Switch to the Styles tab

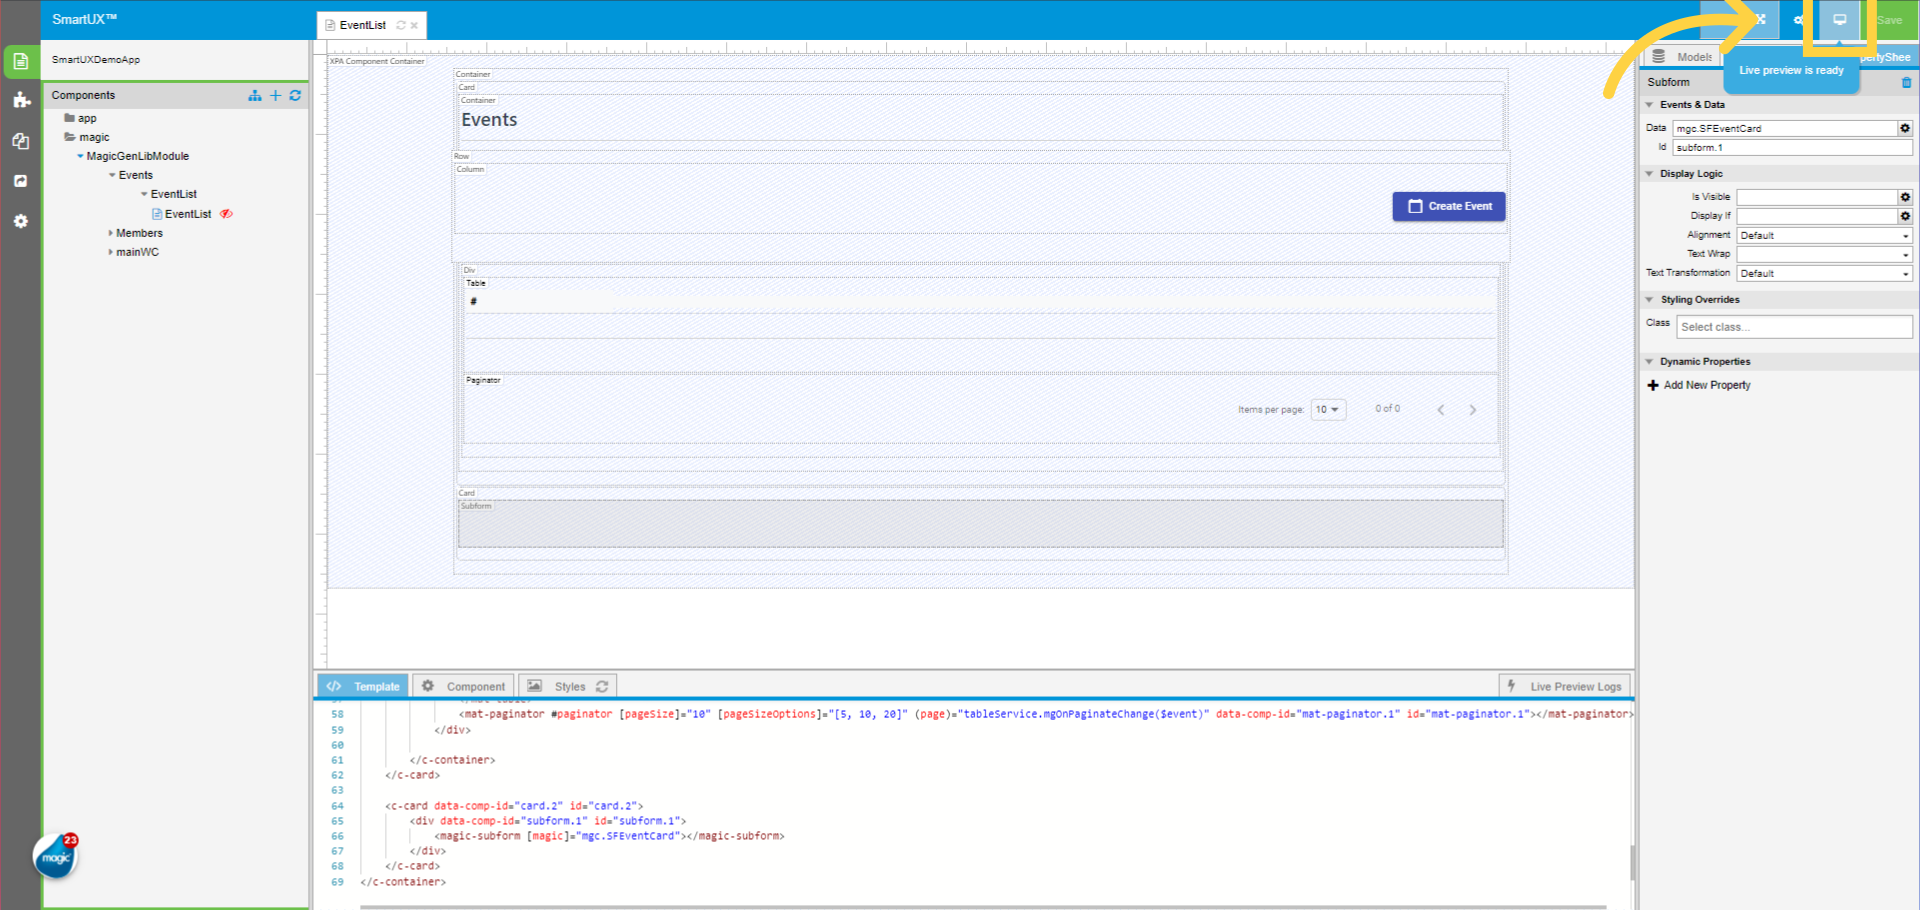(569, 686)
